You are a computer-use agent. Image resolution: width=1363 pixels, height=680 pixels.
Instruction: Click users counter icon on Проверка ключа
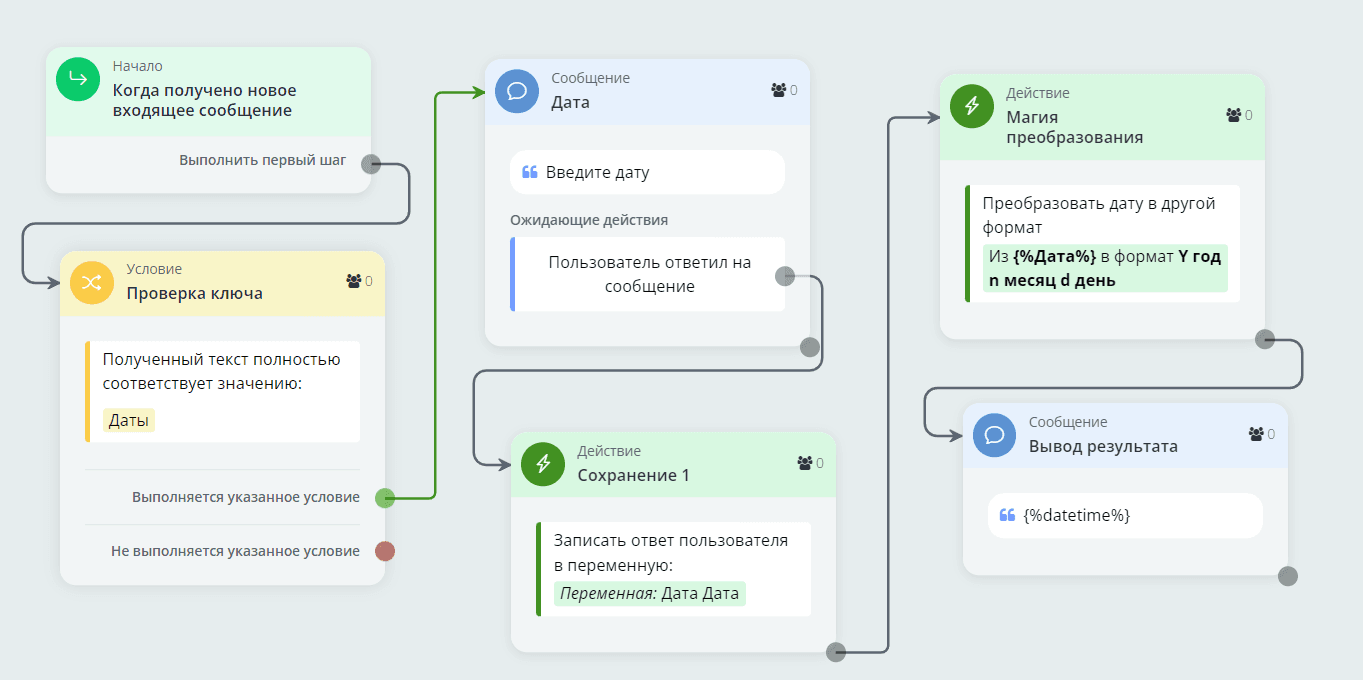point(354,281)
